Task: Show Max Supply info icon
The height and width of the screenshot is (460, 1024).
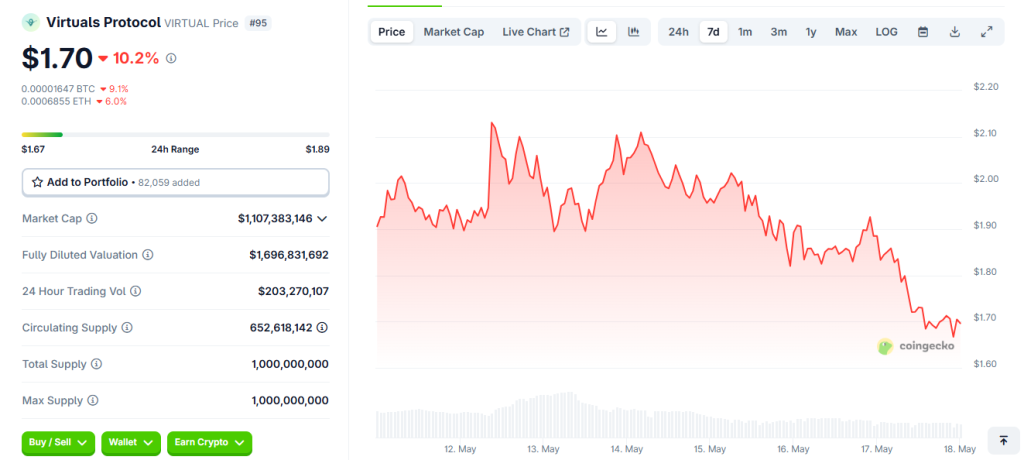Action: 93,401
